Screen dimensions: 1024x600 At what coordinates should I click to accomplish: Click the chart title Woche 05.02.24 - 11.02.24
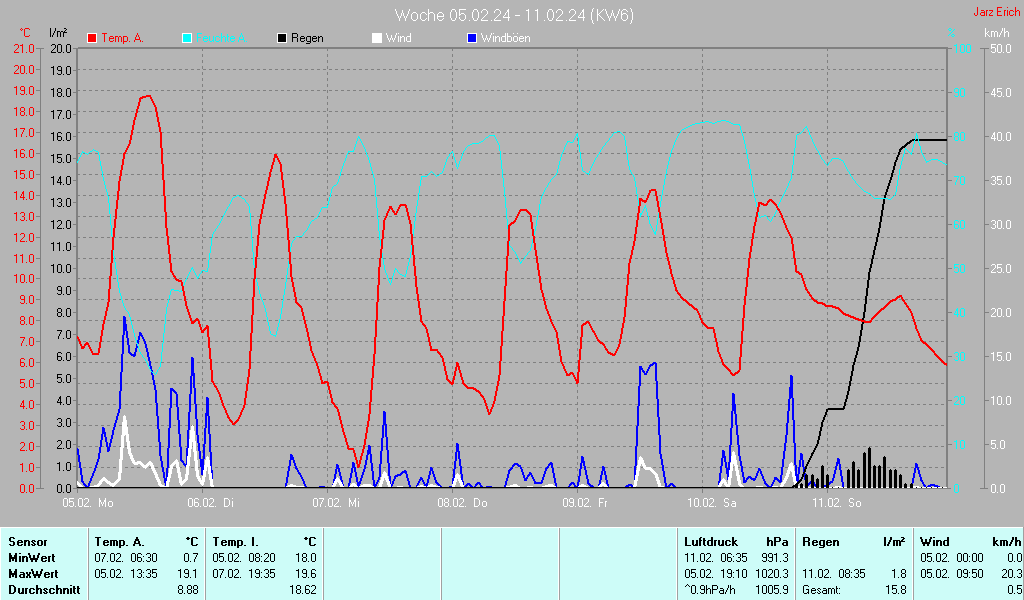tap(514, 15)
